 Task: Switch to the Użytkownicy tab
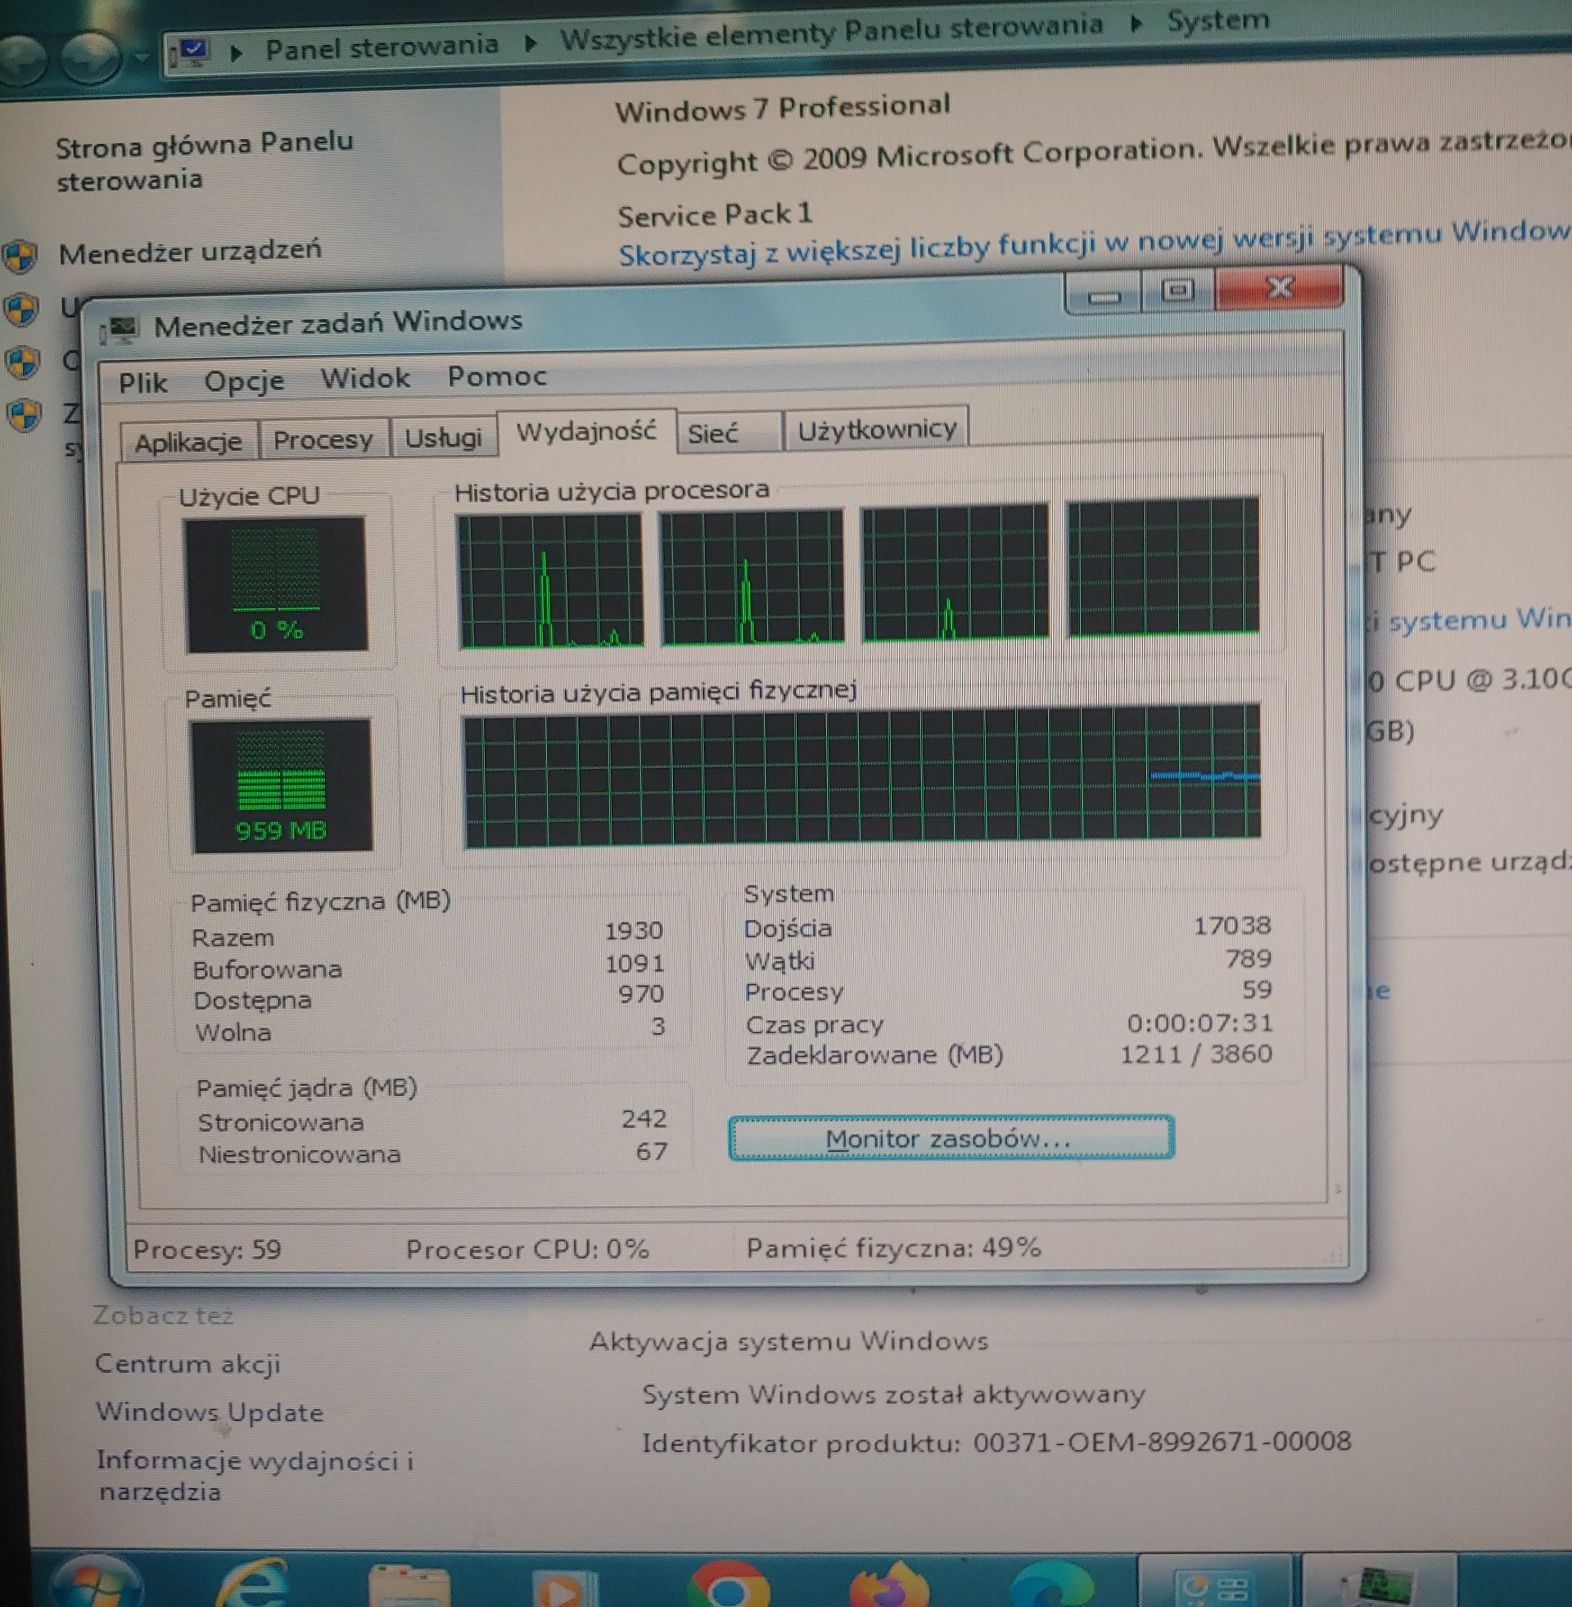[877, 429]
